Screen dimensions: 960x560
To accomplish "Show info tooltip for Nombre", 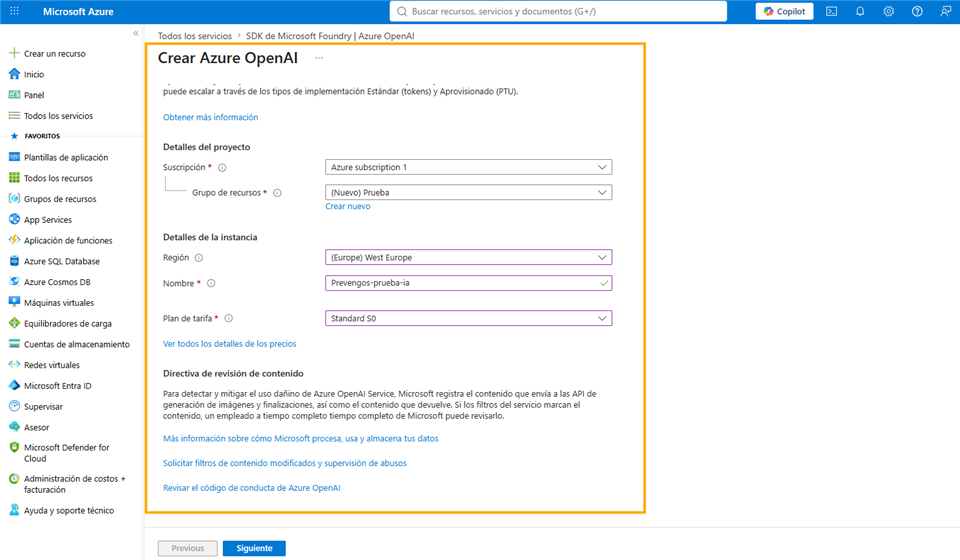I will point(211,283).
